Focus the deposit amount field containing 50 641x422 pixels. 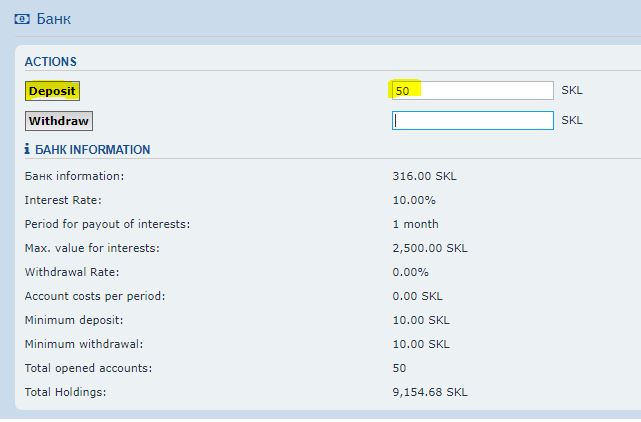(472, 90)
